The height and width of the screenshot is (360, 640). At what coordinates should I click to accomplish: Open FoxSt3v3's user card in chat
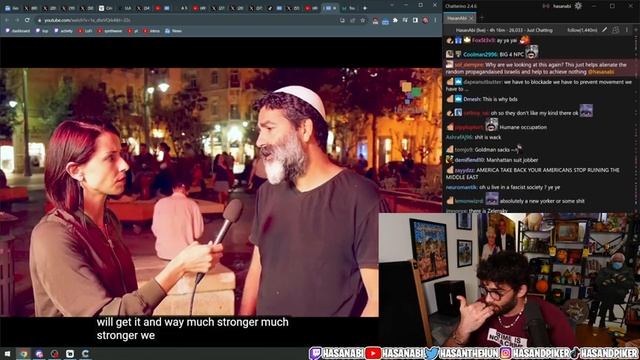pos(483,40)
